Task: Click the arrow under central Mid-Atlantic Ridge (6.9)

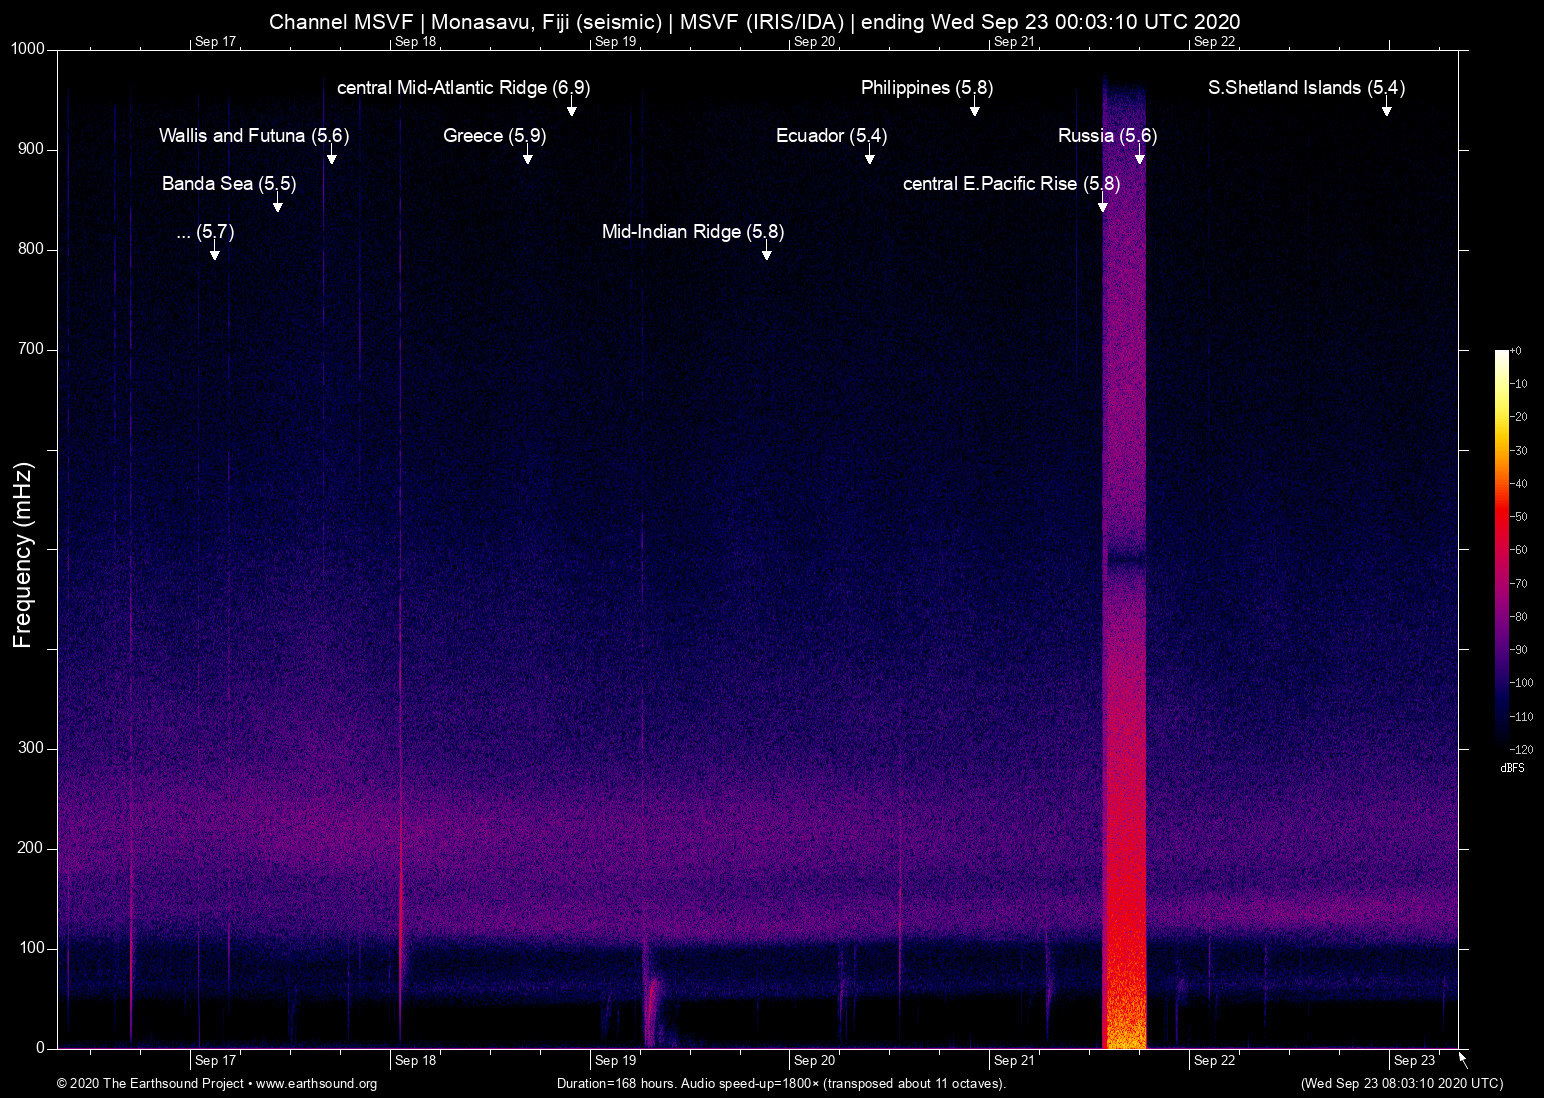Action: 571,110
